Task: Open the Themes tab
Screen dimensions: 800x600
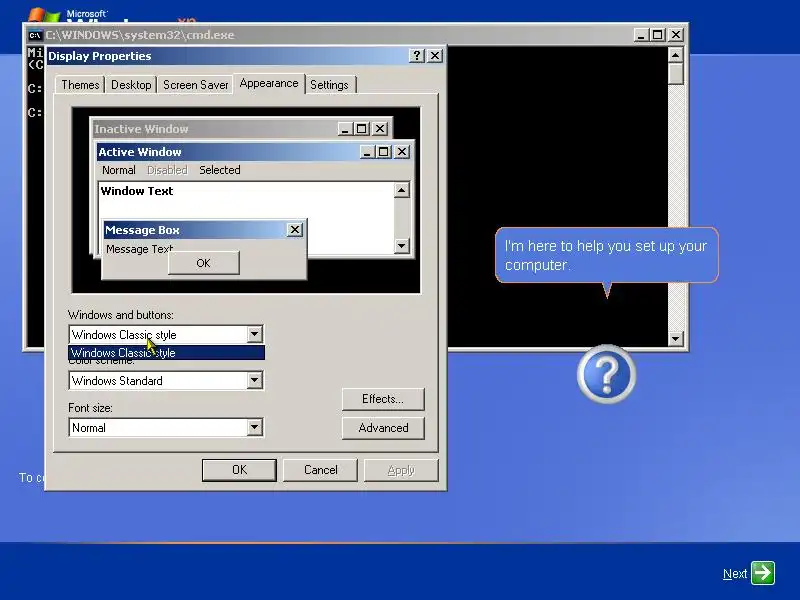Action: [x=80, y=85]
